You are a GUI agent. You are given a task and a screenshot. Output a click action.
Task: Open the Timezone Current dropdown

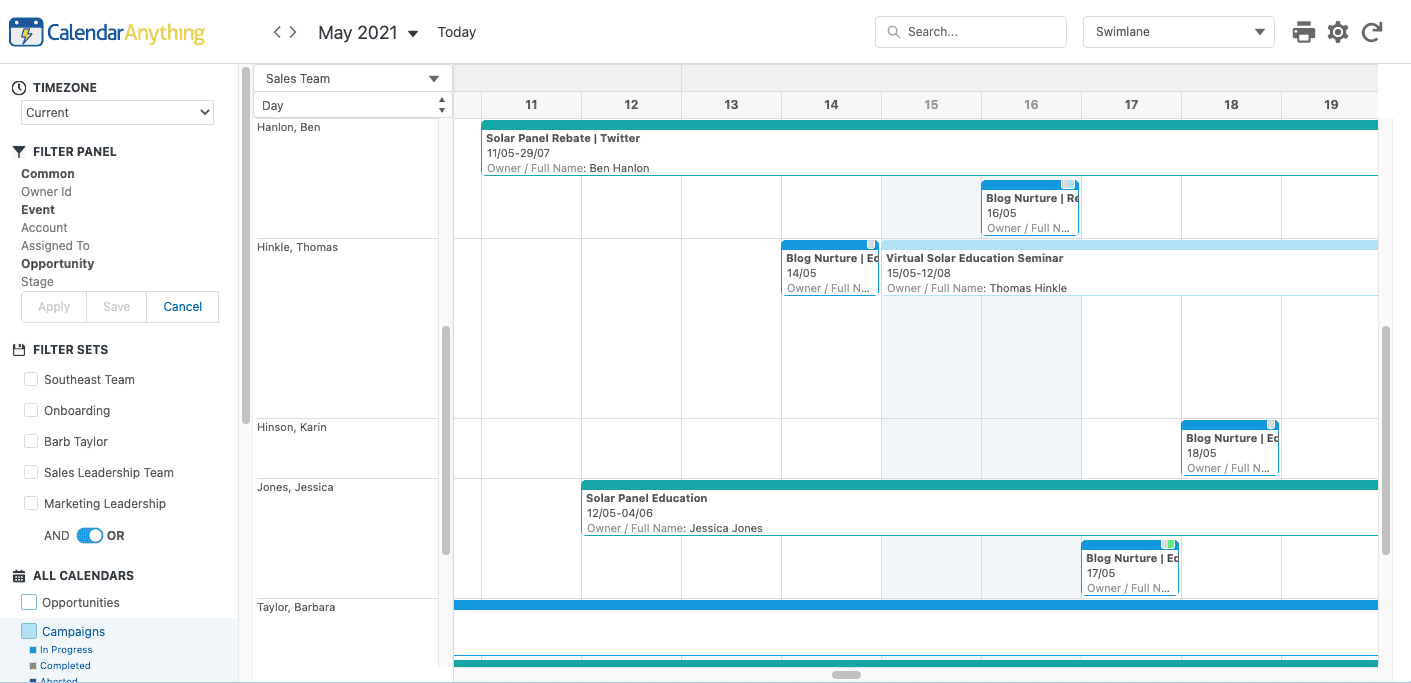(x=117, y=113)
